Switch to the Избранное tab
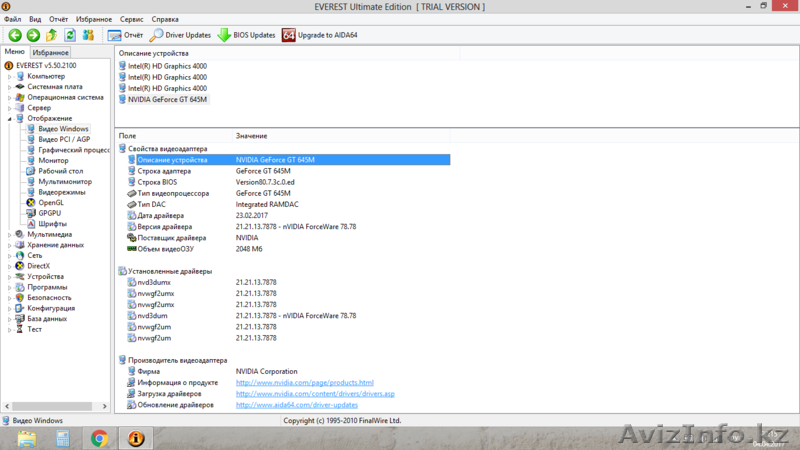 (50, 52)
